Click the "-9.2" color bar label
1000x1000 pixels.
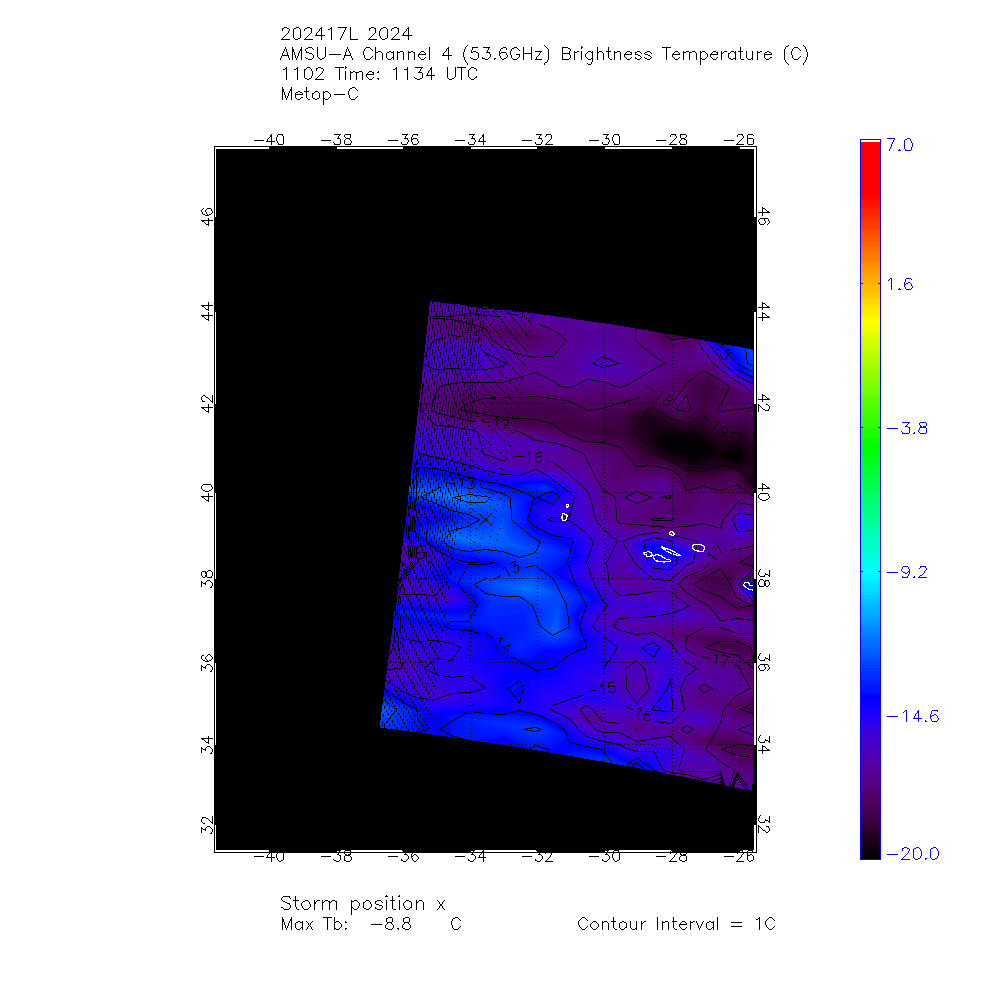tap(907, 572)
